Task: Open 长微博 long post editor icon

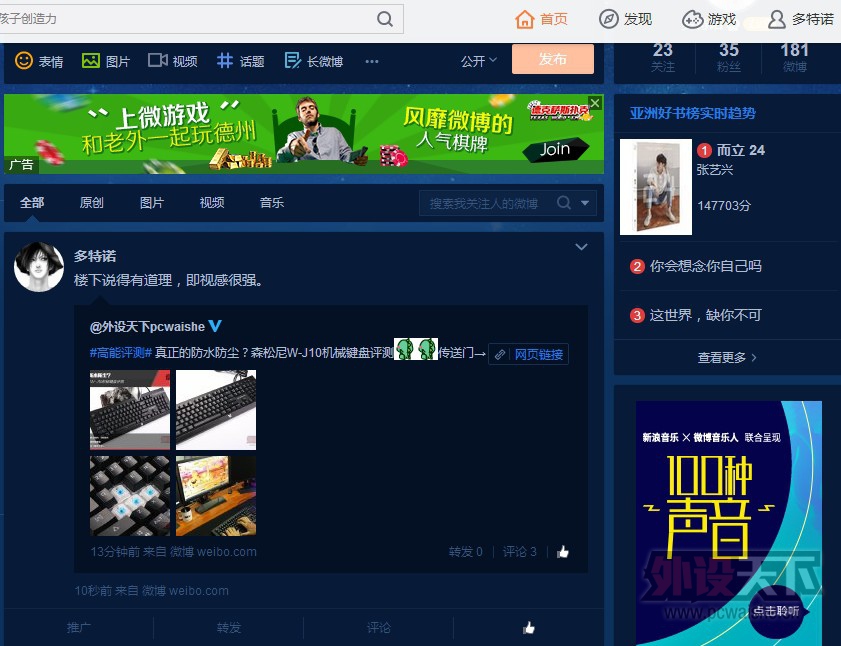Action: pos(292,60)
